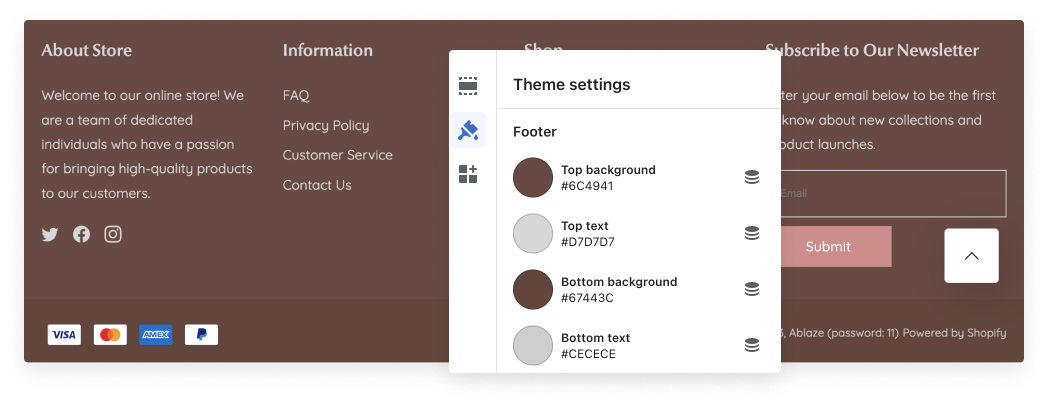The width and height of the screenshot is (1048, 405).
Task: Click the scroll-to-top arrow button
Action: click(971, 256)
